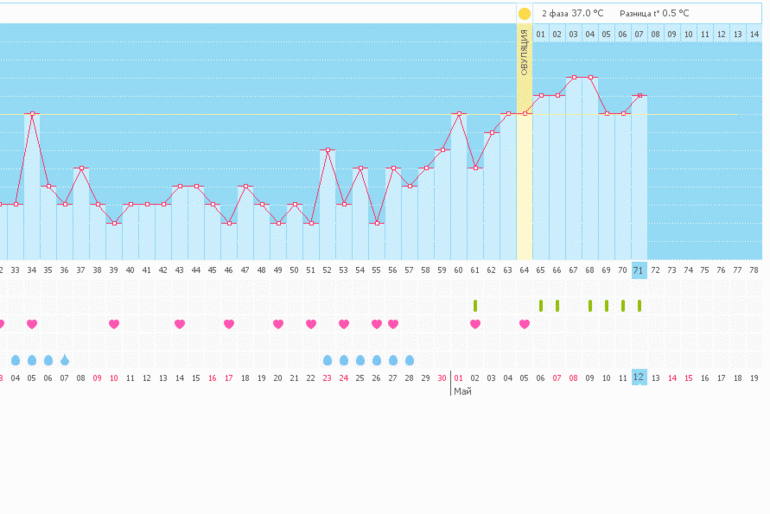Select the temperature data point on day 60

coord(459,114)
